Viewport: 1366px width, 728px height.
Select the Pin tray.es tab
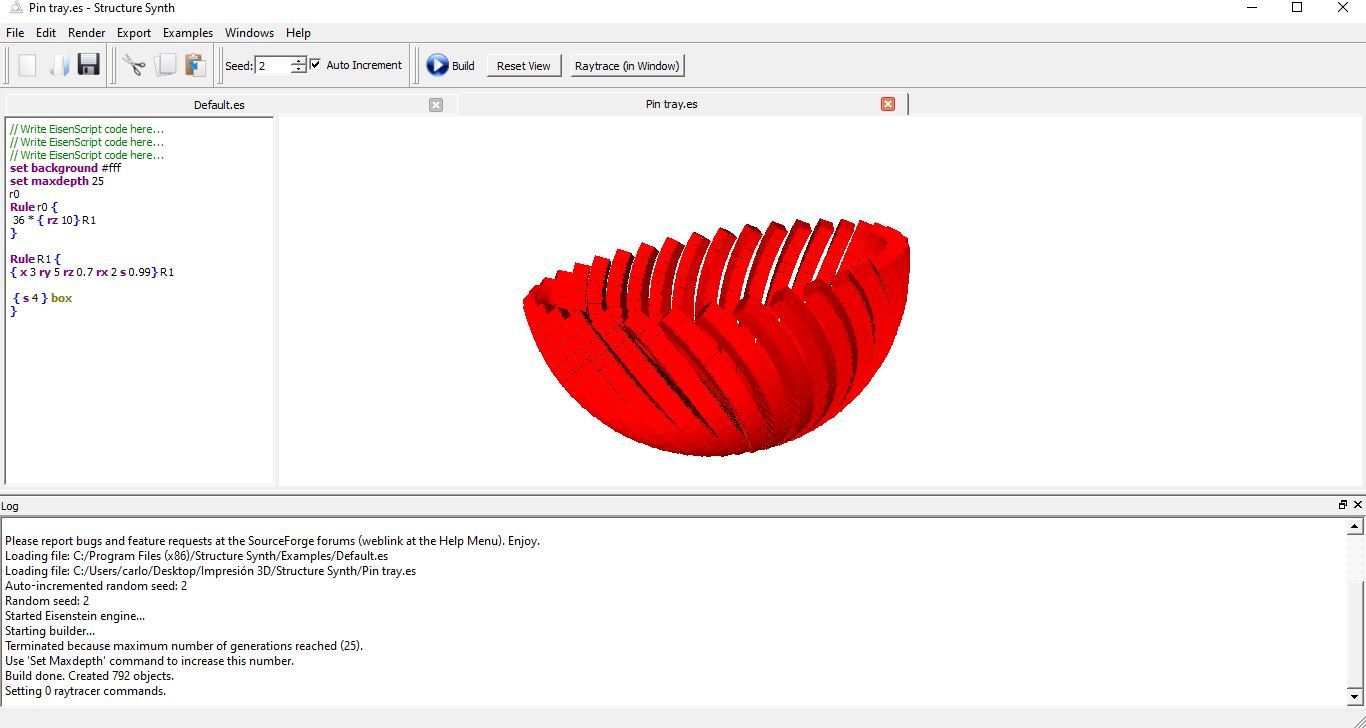tap(672, 104)
